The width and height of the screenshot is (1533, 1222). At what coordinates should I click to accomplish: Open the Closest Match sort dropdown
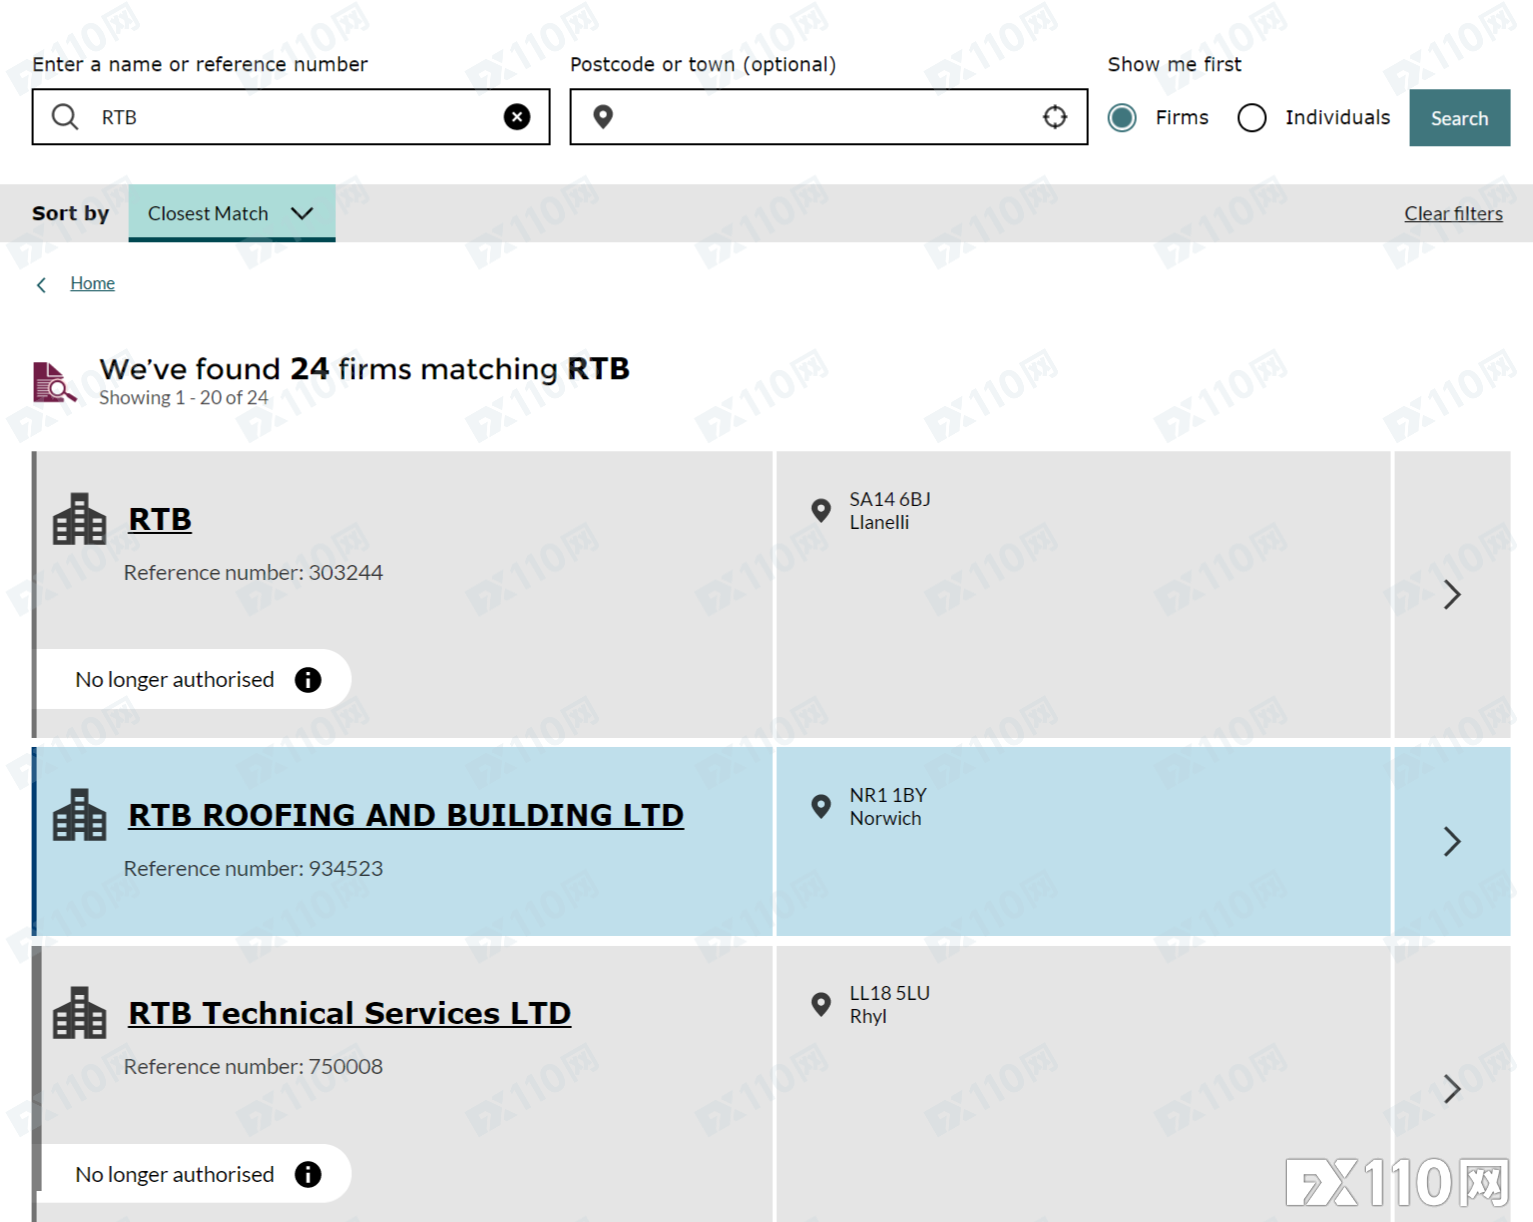pyautogui.click(x=232, y=213)
